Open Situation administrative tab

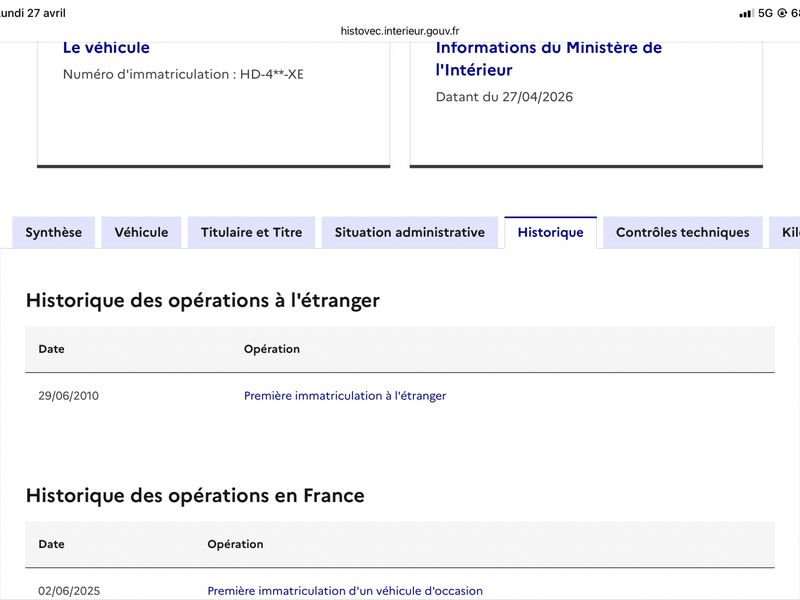(x=410, y=233)
